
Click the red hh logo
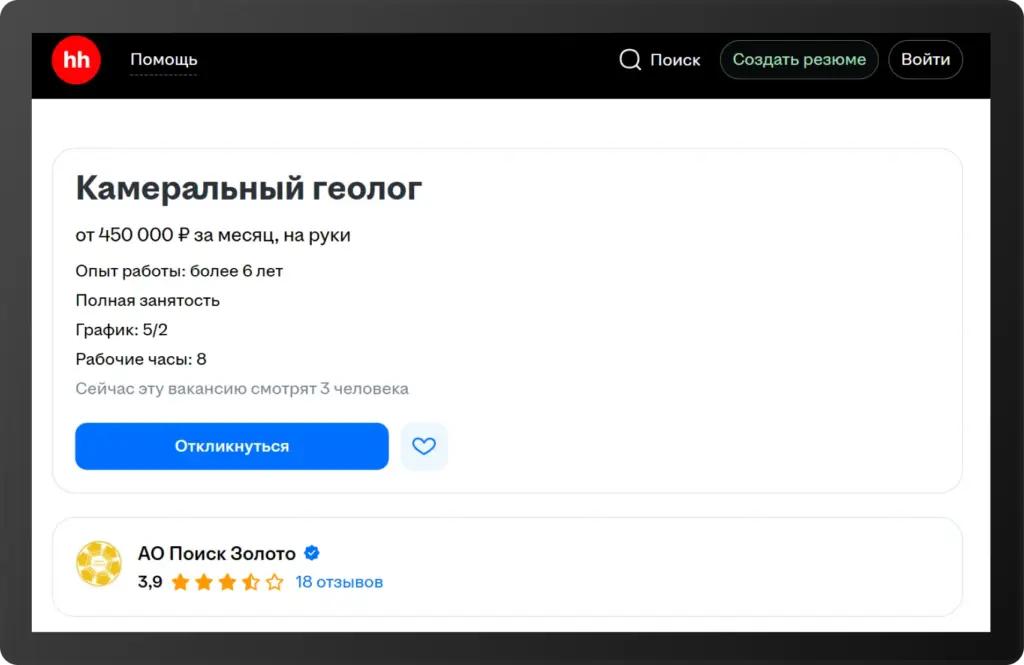76,60
